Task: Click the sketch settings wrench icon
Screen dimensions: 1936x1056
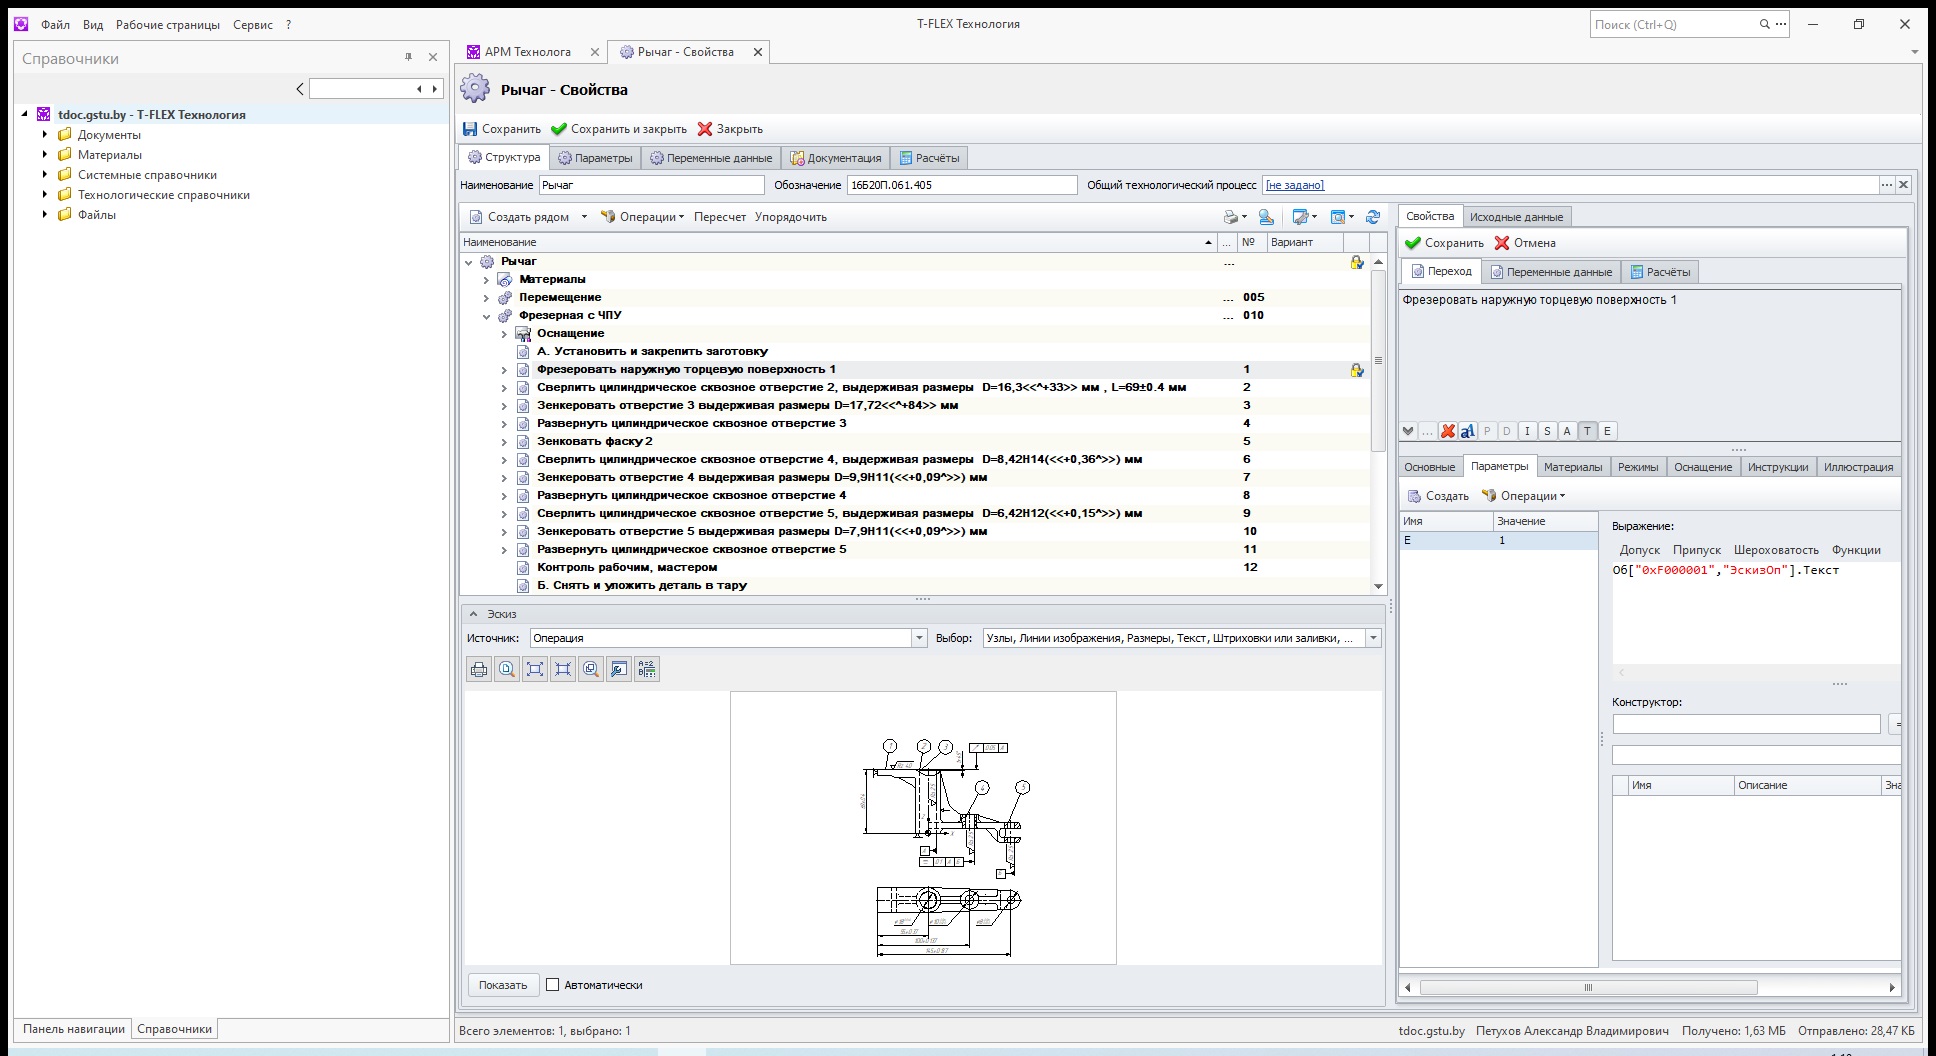Action: click(x=619, y=669)
